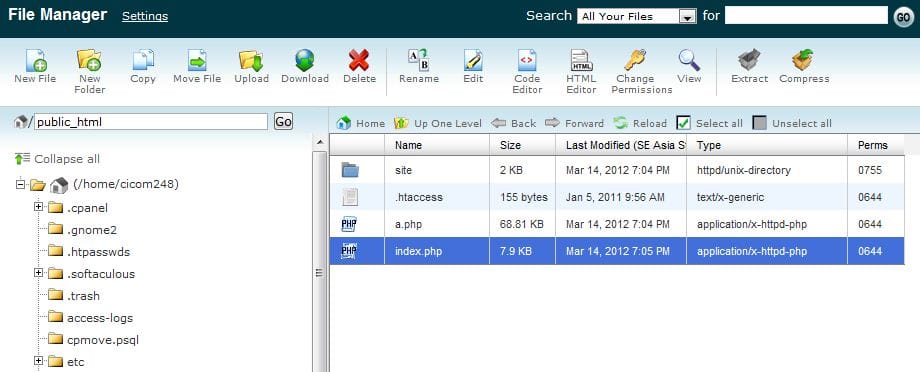Click the 68.81 KB size cell

522,224
